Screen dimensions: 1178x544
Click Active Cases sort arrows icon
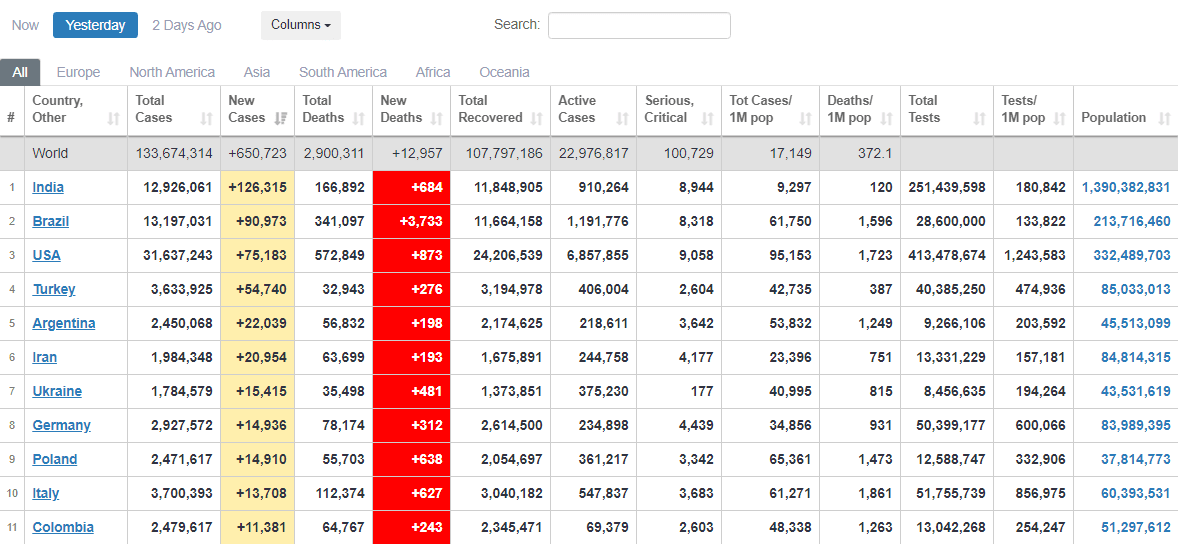click(622, 118)
